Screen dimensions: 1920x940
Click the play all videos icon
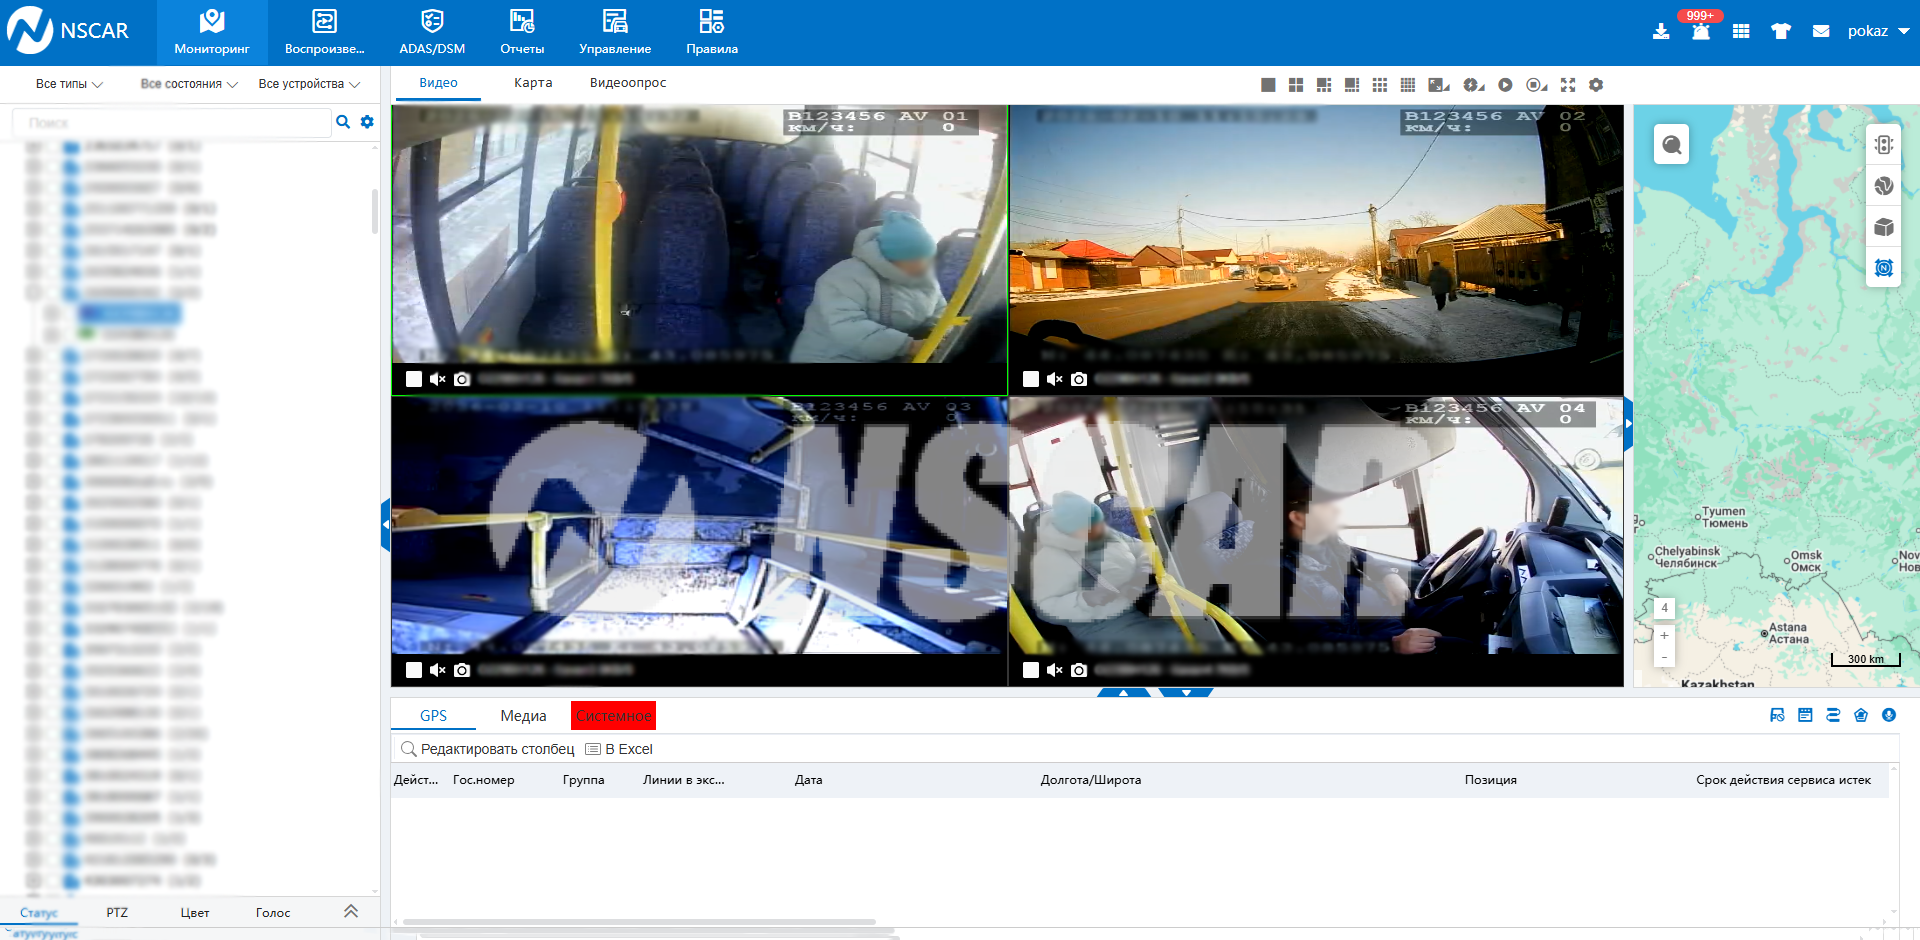[1505, 85]
